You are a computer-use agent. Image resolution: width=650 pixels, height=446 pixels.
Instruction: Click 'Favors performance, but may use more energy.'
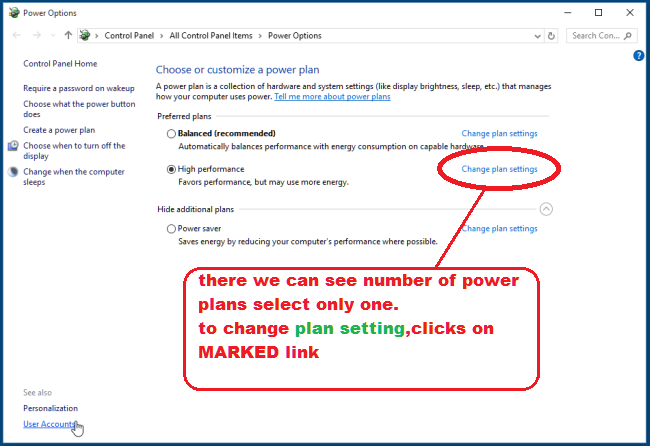(x=264, y=182)
